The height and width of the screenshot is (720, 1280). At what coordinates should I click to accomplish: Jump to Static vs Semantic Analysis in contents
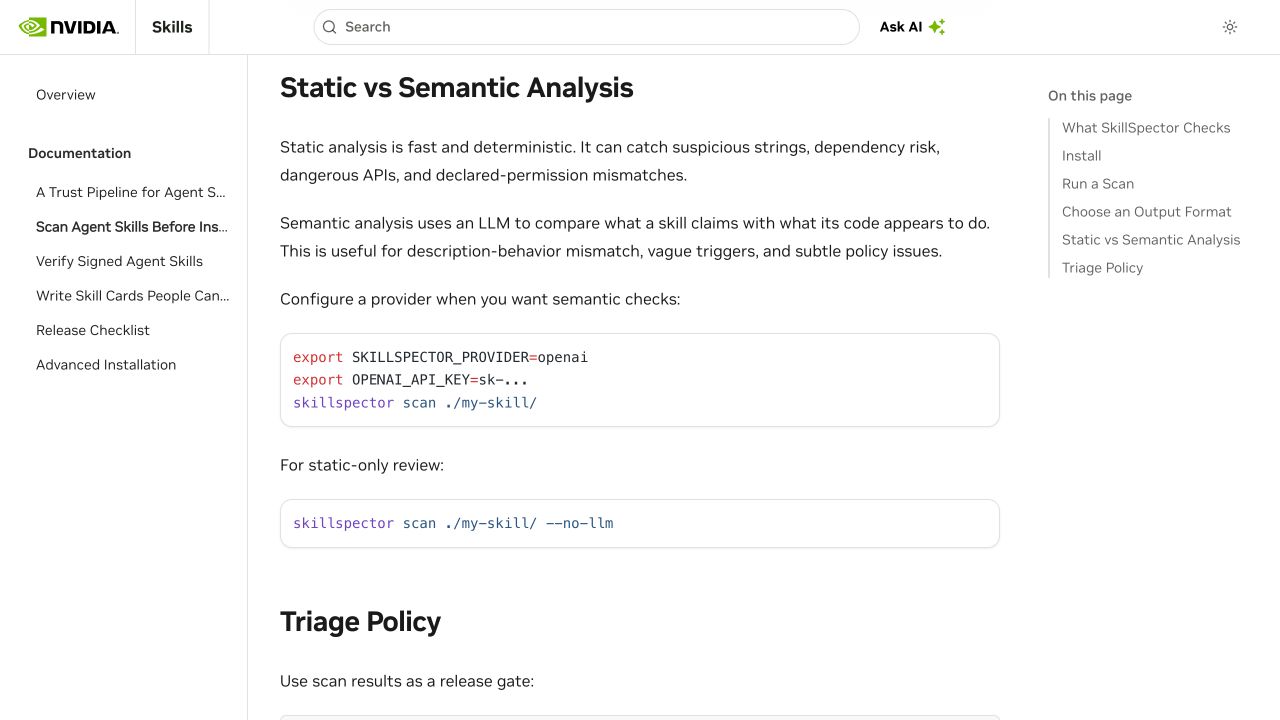click(1151, 240)
